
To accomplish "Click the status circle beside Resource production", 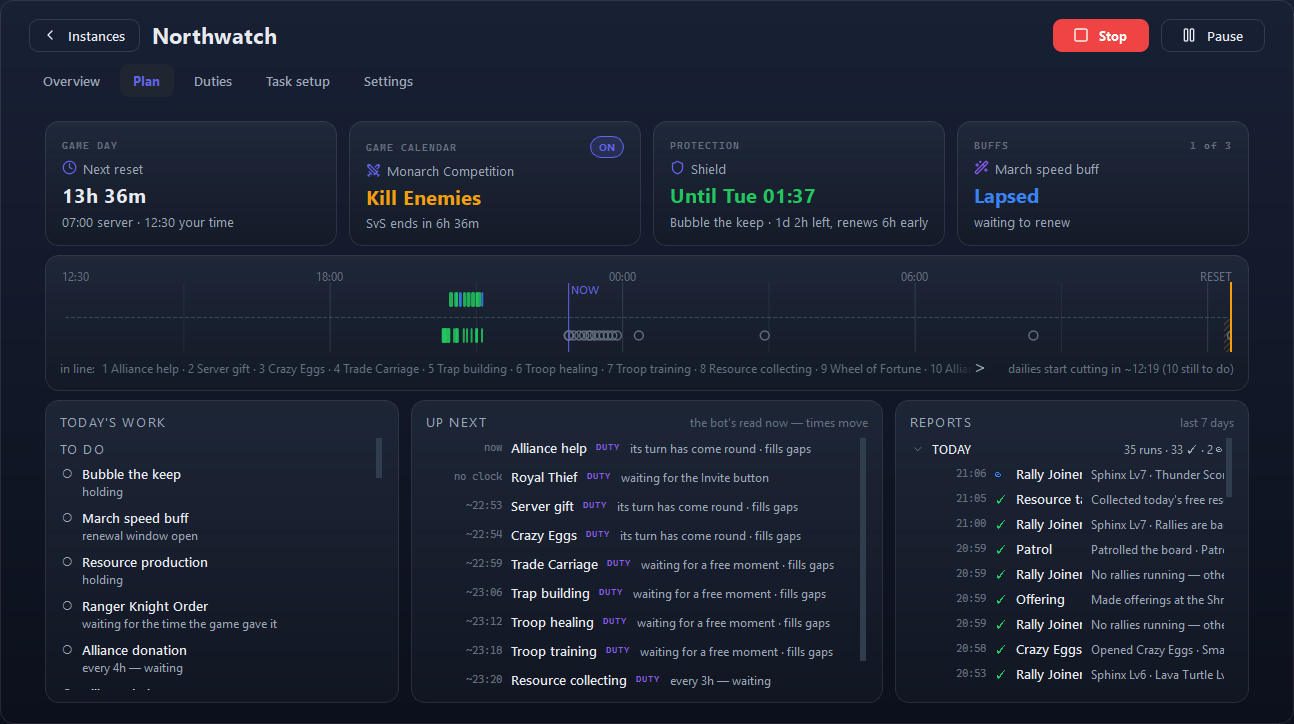I will pos(67,562).
